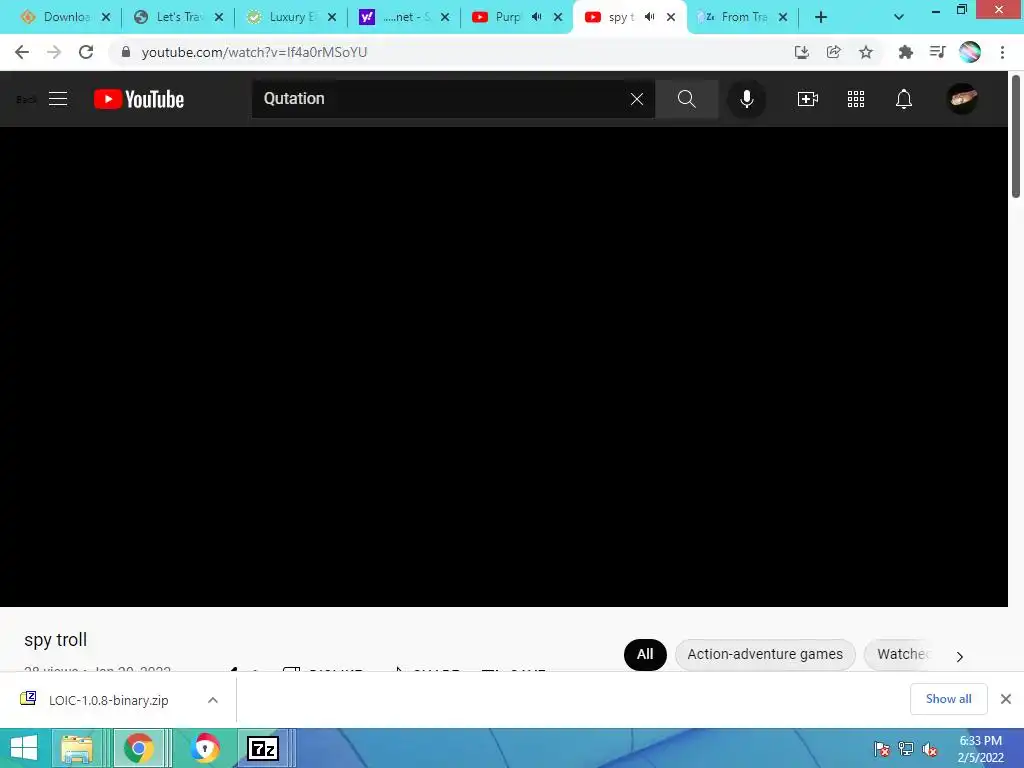Clear the search box text

(636, 99)
